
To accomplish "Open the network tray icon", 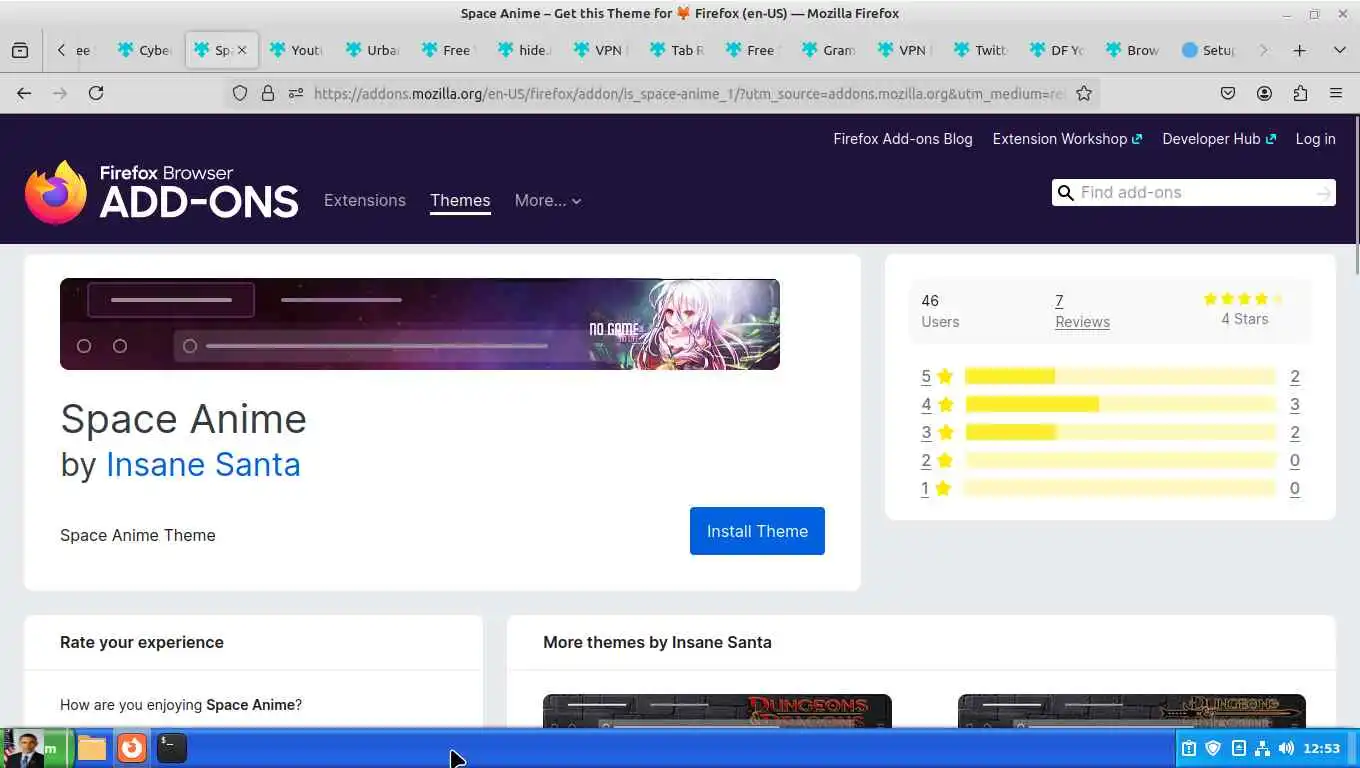I will click(1262, 748).
